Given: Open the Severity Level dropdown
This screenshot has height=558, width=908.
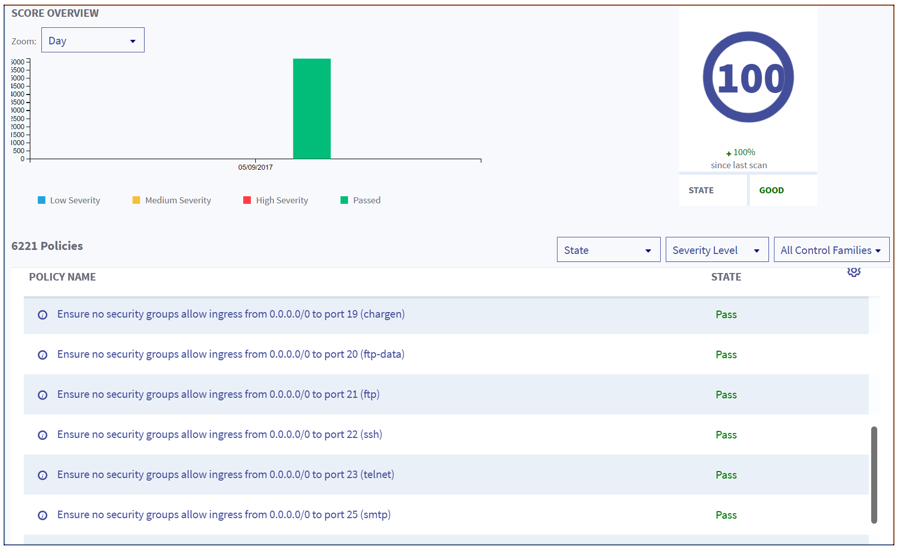Looking at the screenshot, I should coord(716,250).
